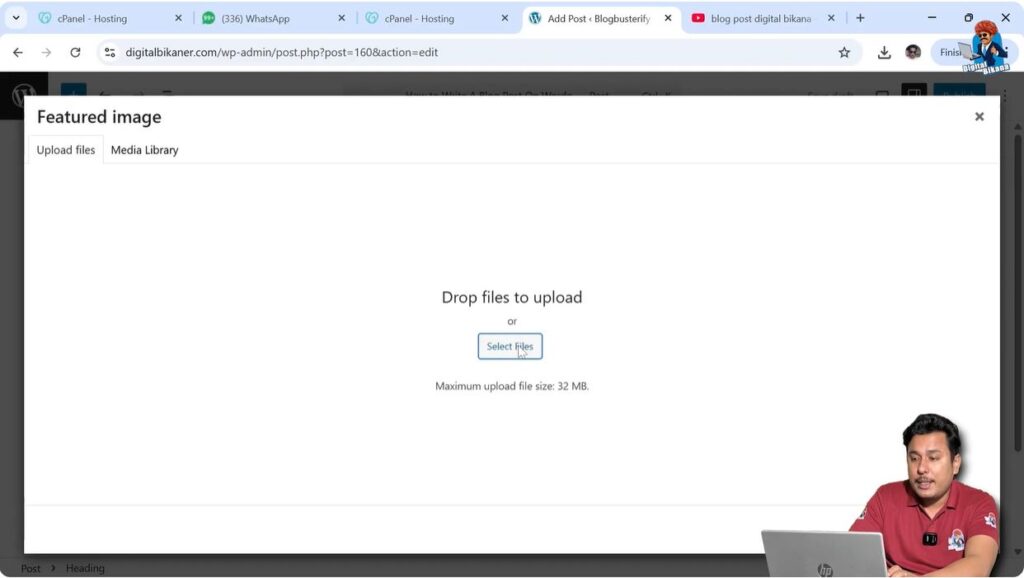Open the Upload files tab
The height and width of the screenshot is (578, 1024).
[65, 149]
